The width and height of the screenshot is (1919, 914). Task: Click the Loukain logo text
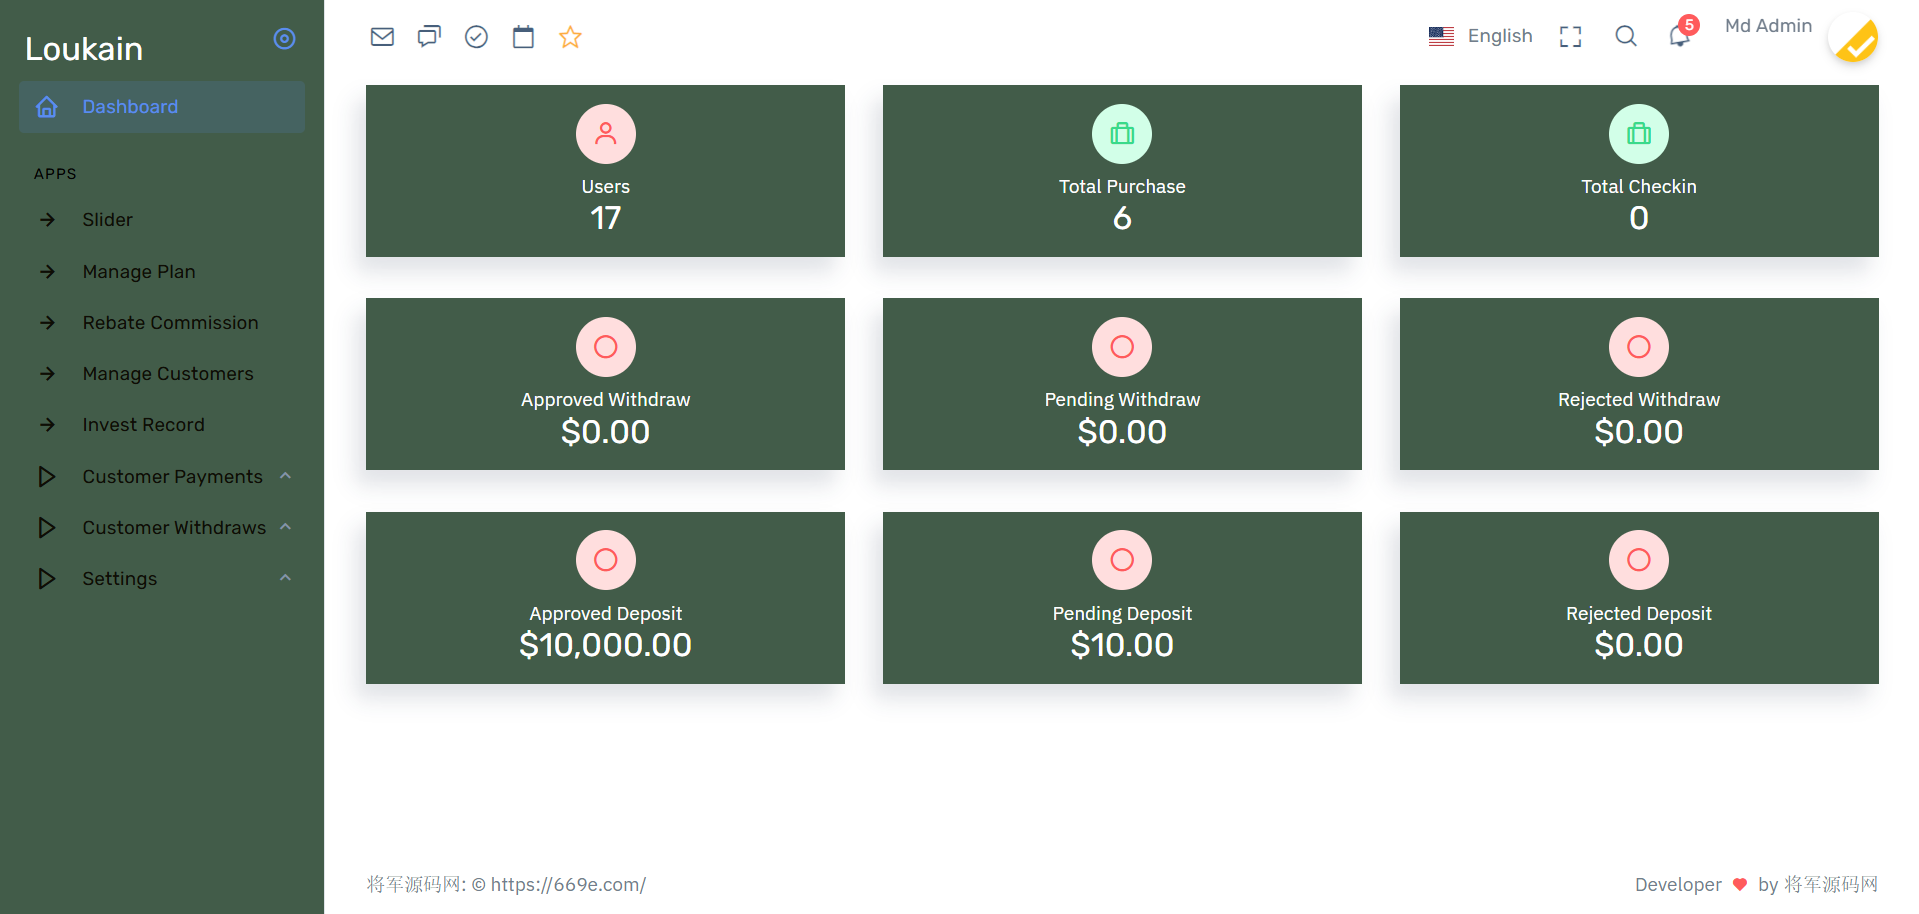[84, 49]
